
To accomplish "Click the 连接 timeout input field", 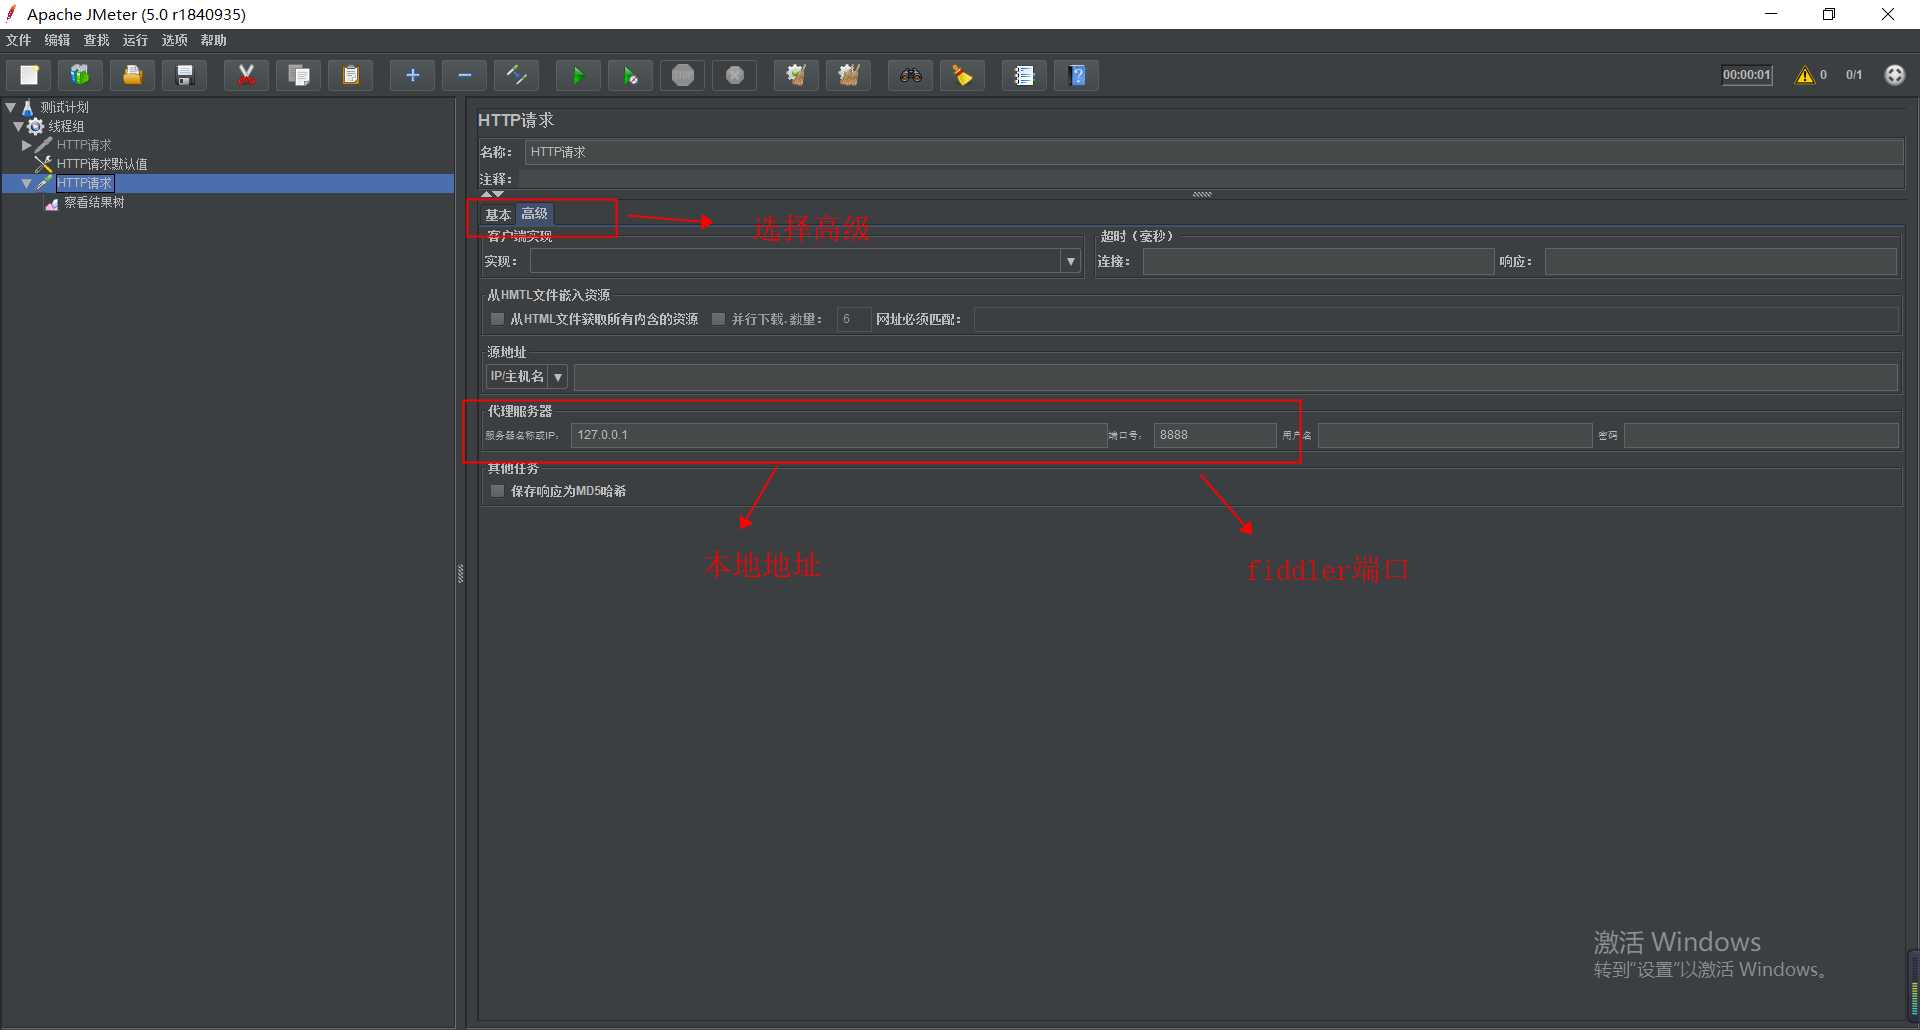I will [x=1318, y=261].
